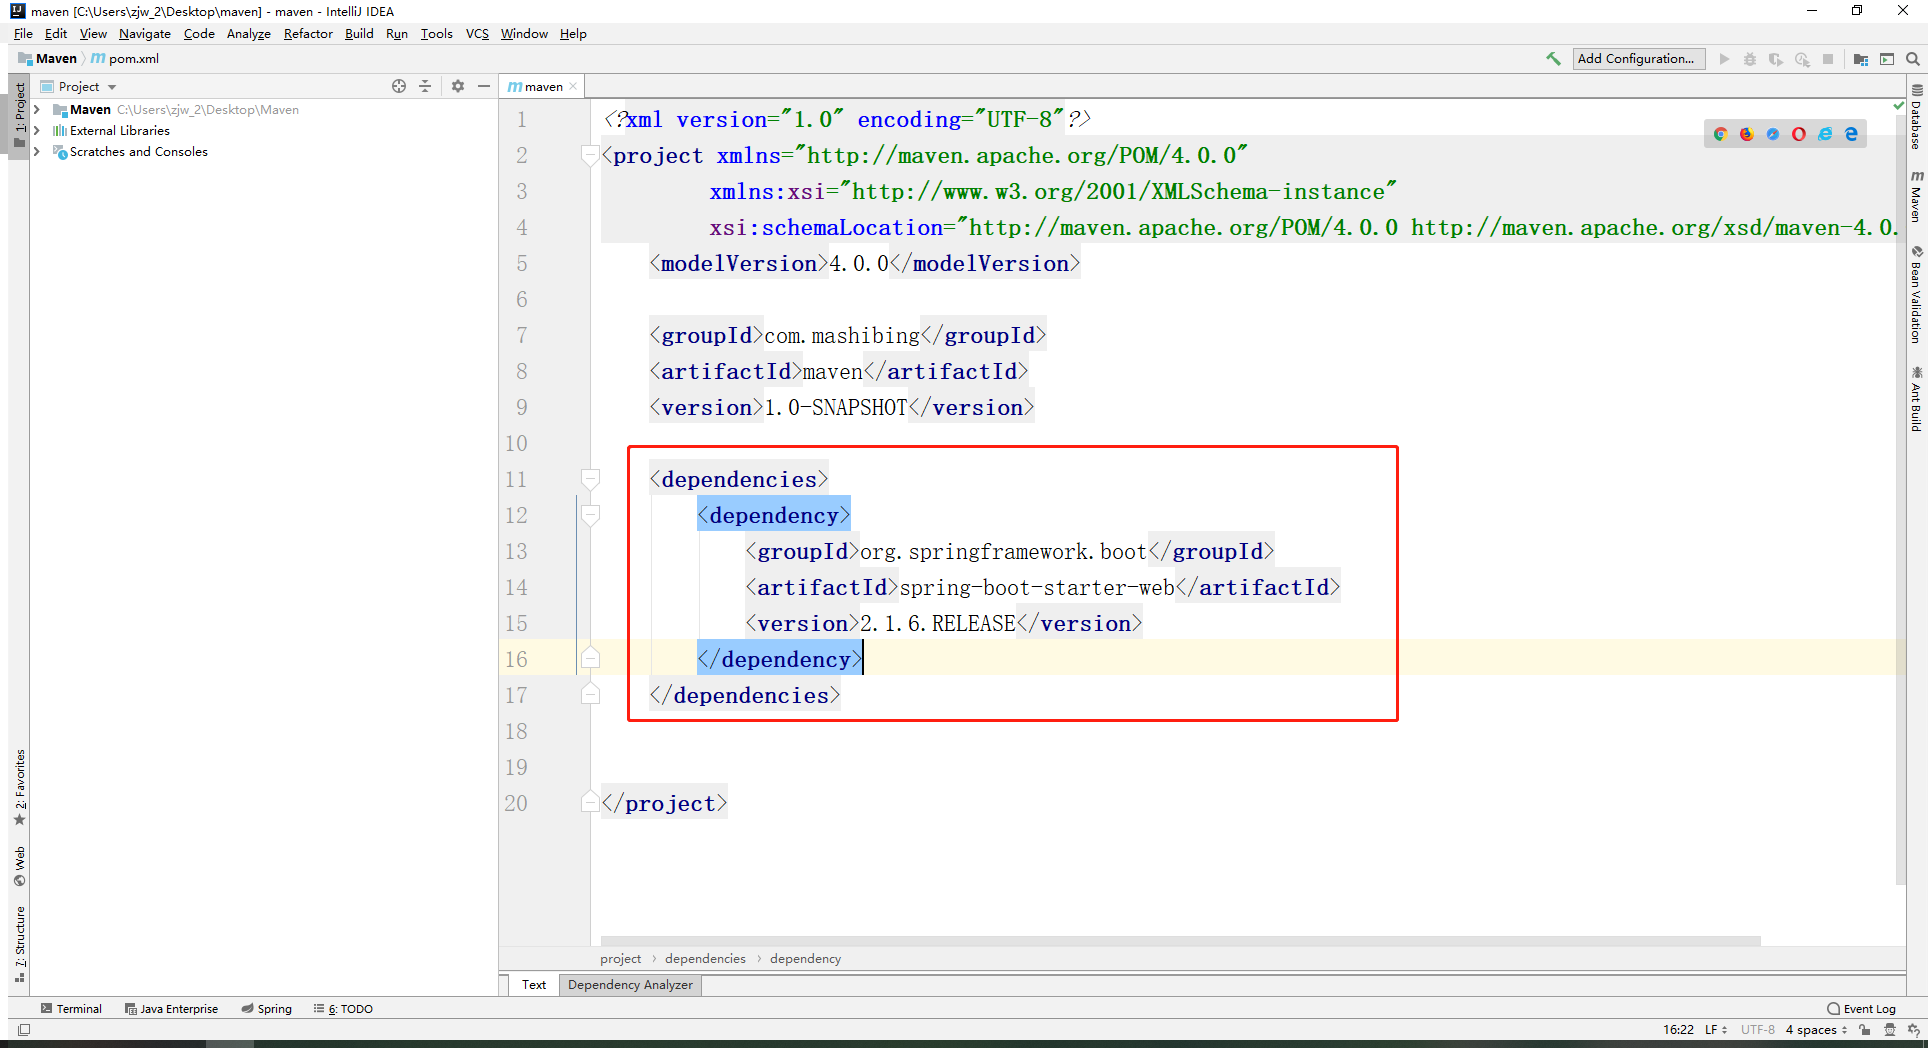This screenshot has width=1928, height=1048.
Task: Expand the Maven project tree node
Action: pyautogui.click(x=37, y=110)
